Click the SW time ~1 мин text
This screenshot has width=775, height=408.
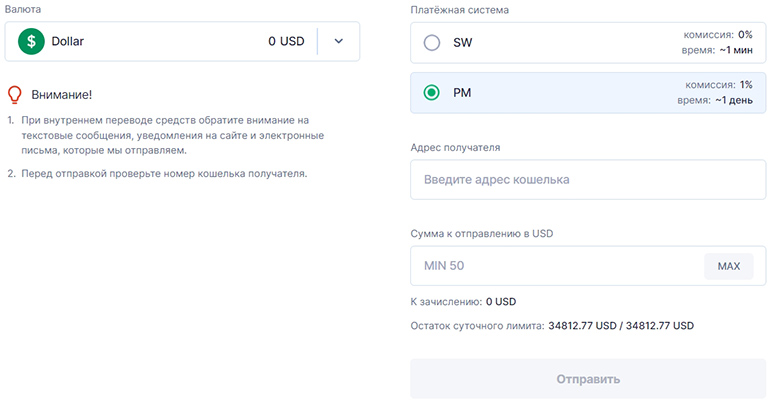[x=717, y=50]
